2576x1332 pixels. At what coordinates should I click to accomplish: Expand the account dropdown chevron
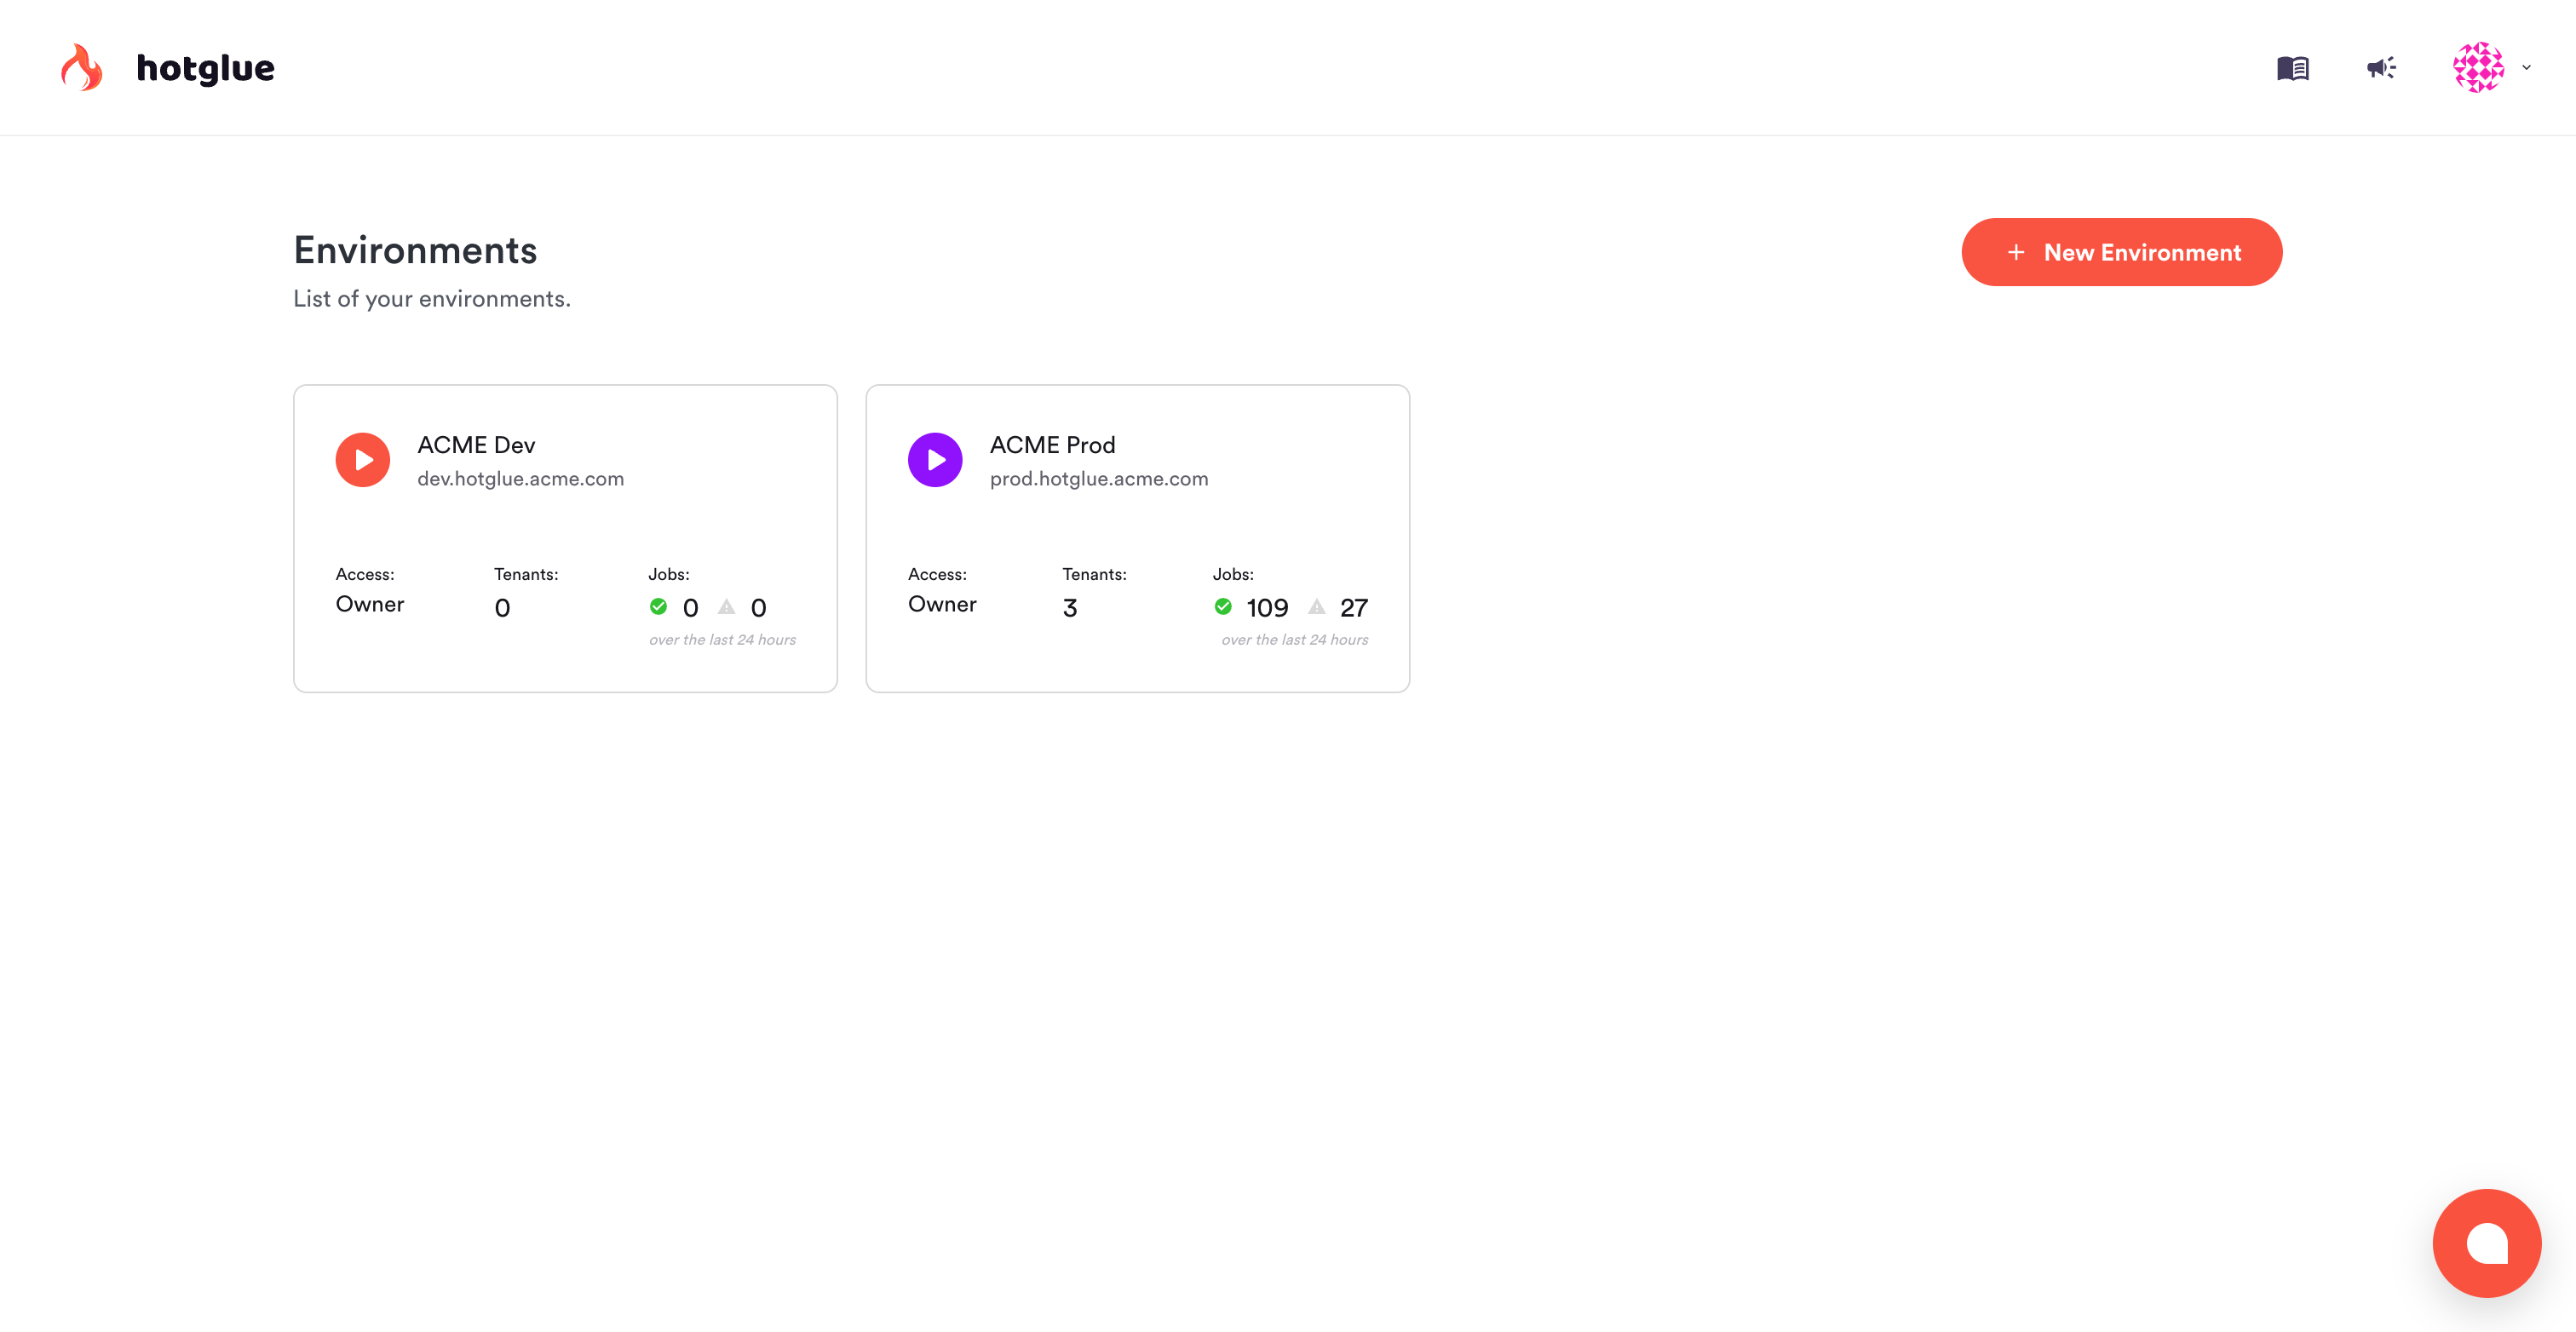point(2527,68)
